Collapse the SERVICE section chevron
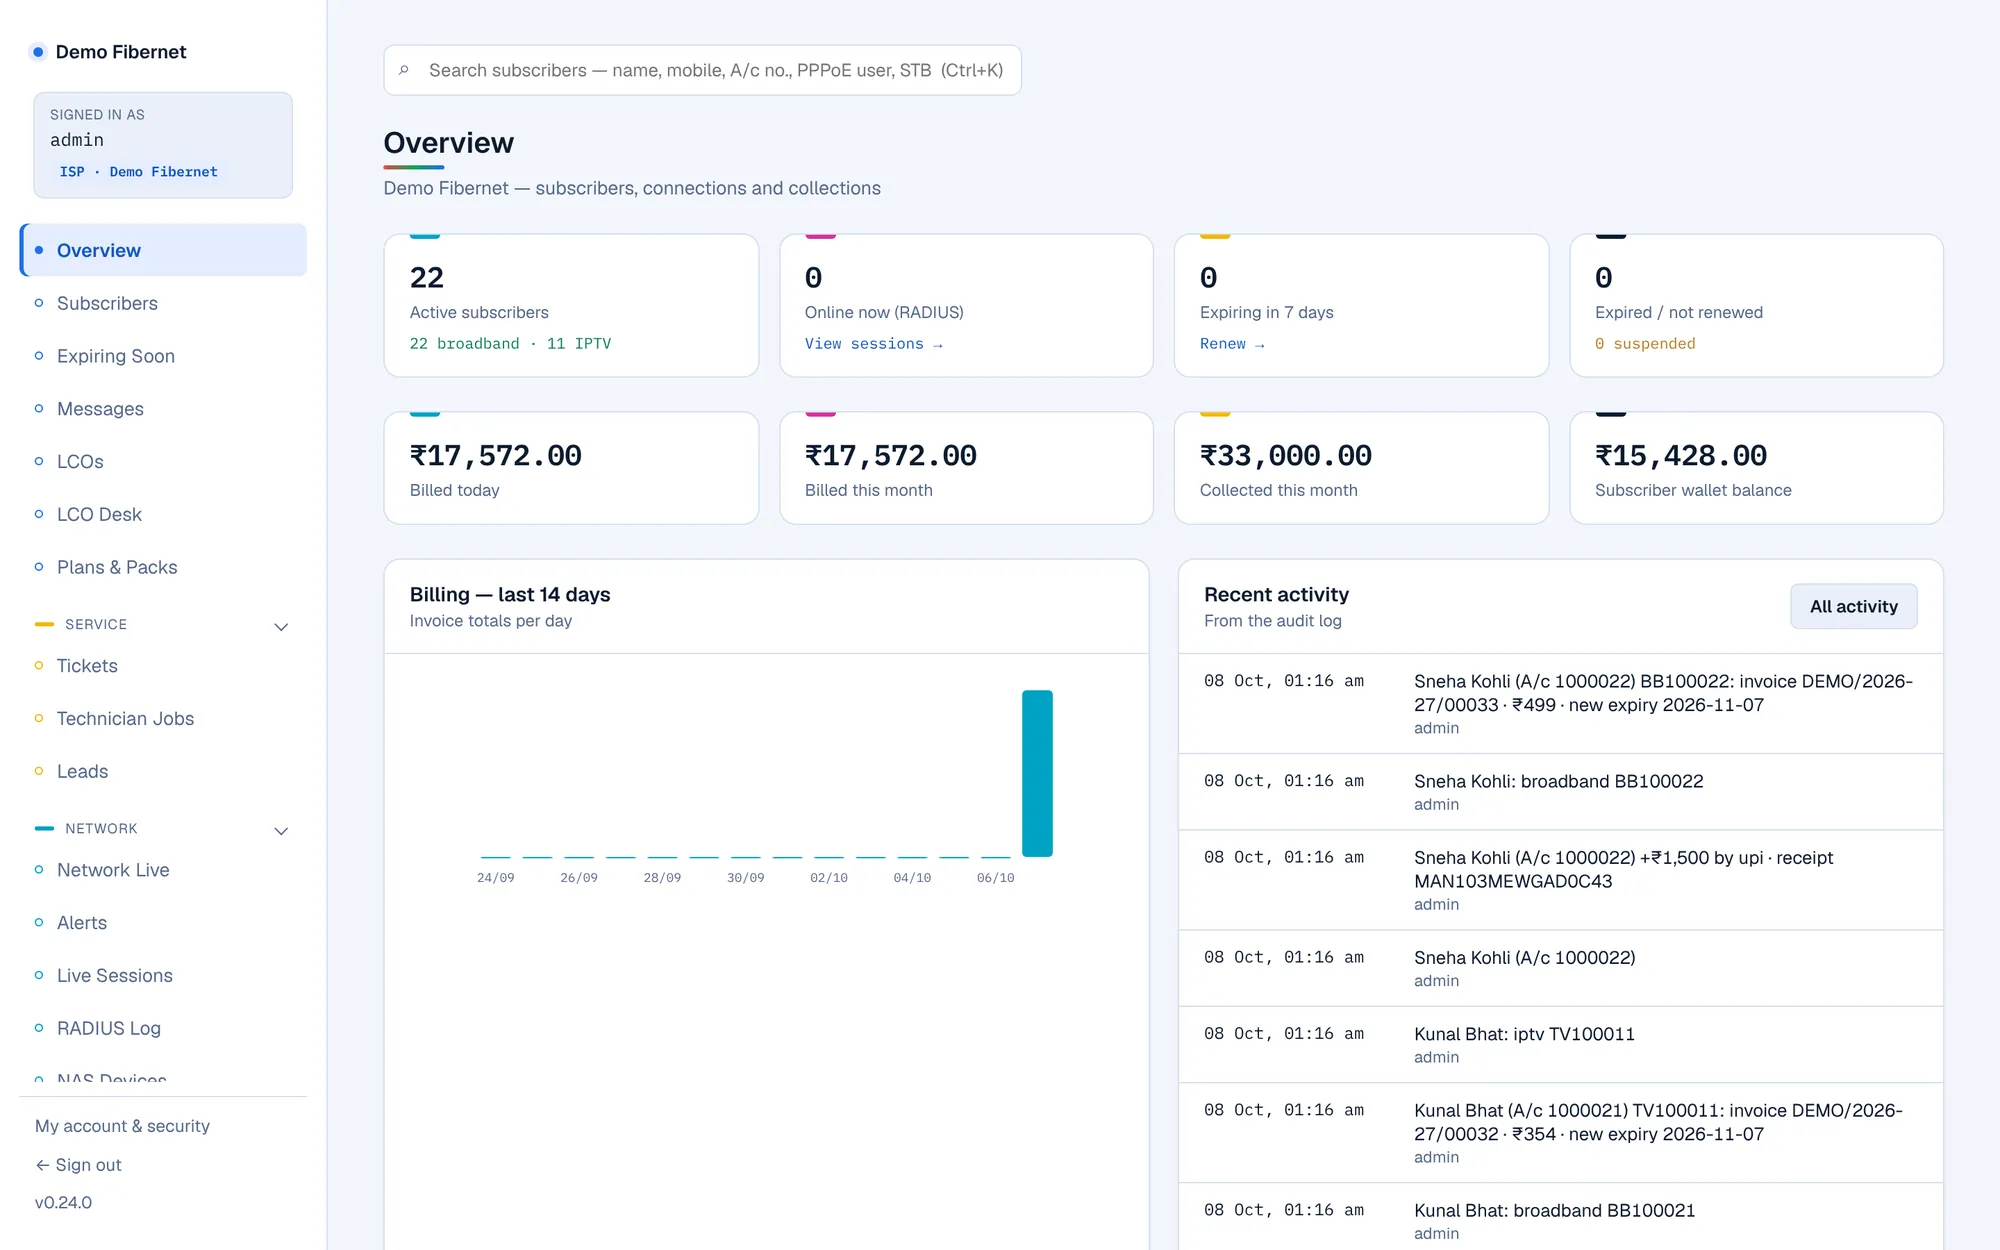This screenshot has height=1250, width=2000. point(281,626)
